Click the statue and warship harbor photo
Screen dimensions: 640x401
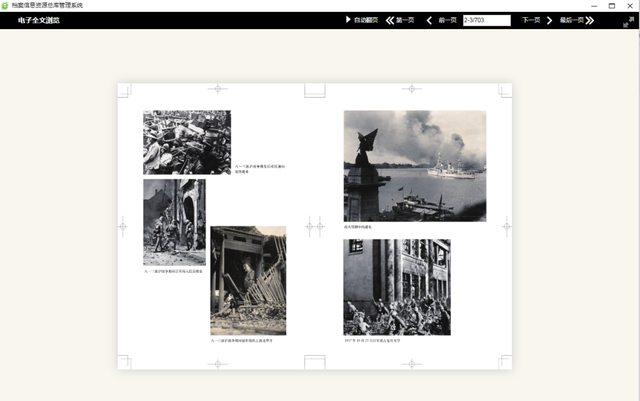pos(415,165)
